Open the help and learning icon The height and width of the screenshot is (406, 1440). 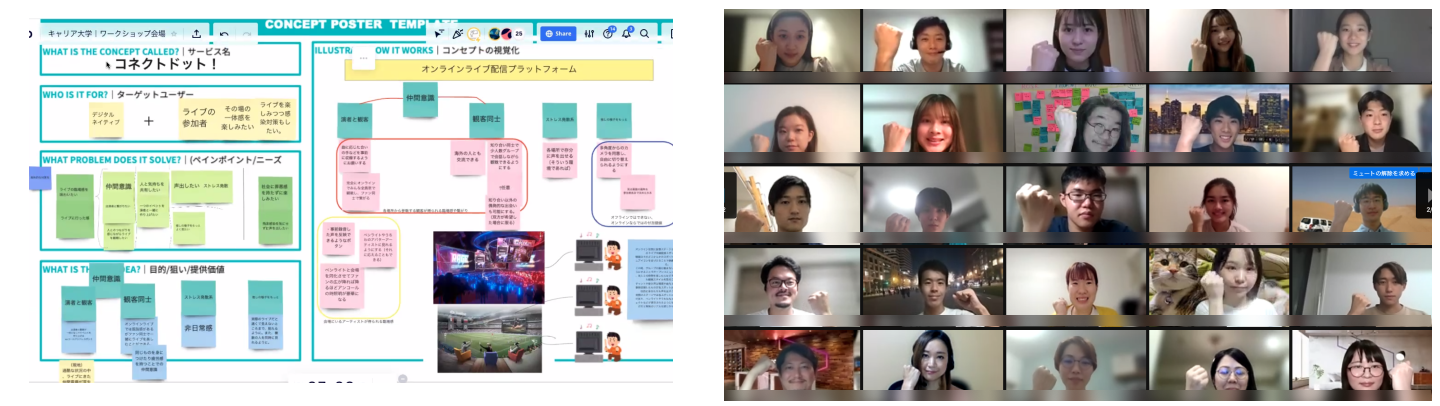pyautogui.click(x=610, y=34)
